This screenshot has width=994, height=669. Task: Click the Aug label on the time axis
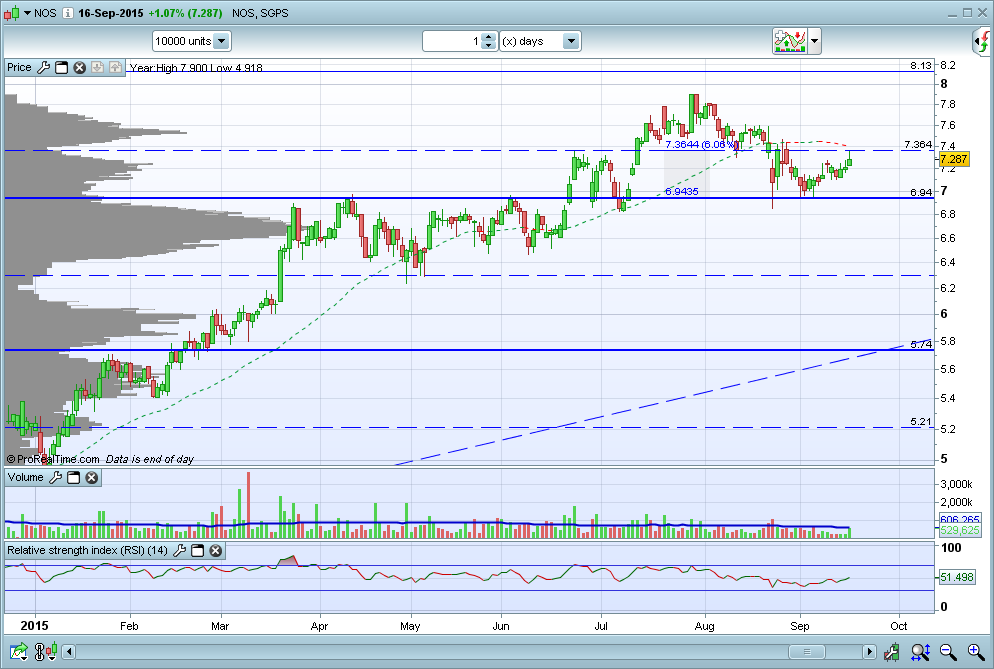point(704,626)
